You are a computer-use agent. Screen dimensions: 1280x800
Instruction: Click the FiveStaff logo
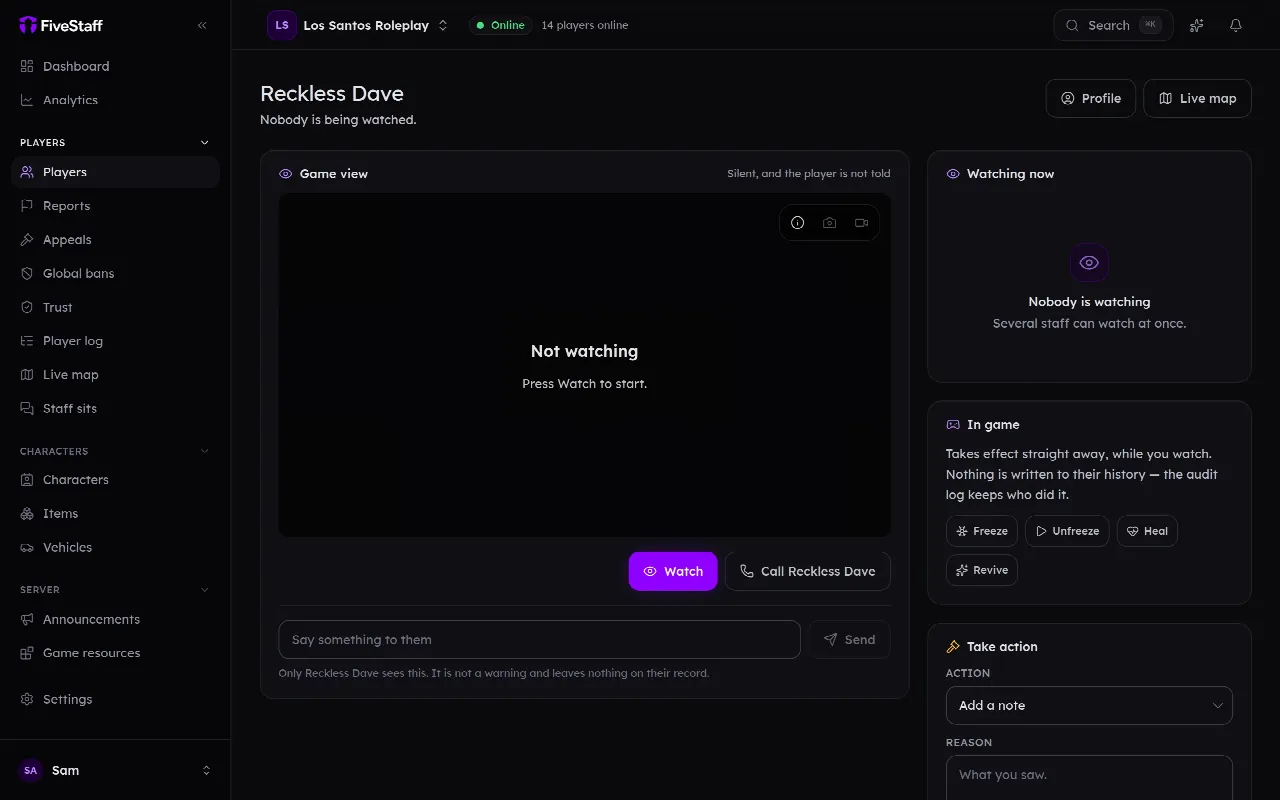click(x=61, y=25)
